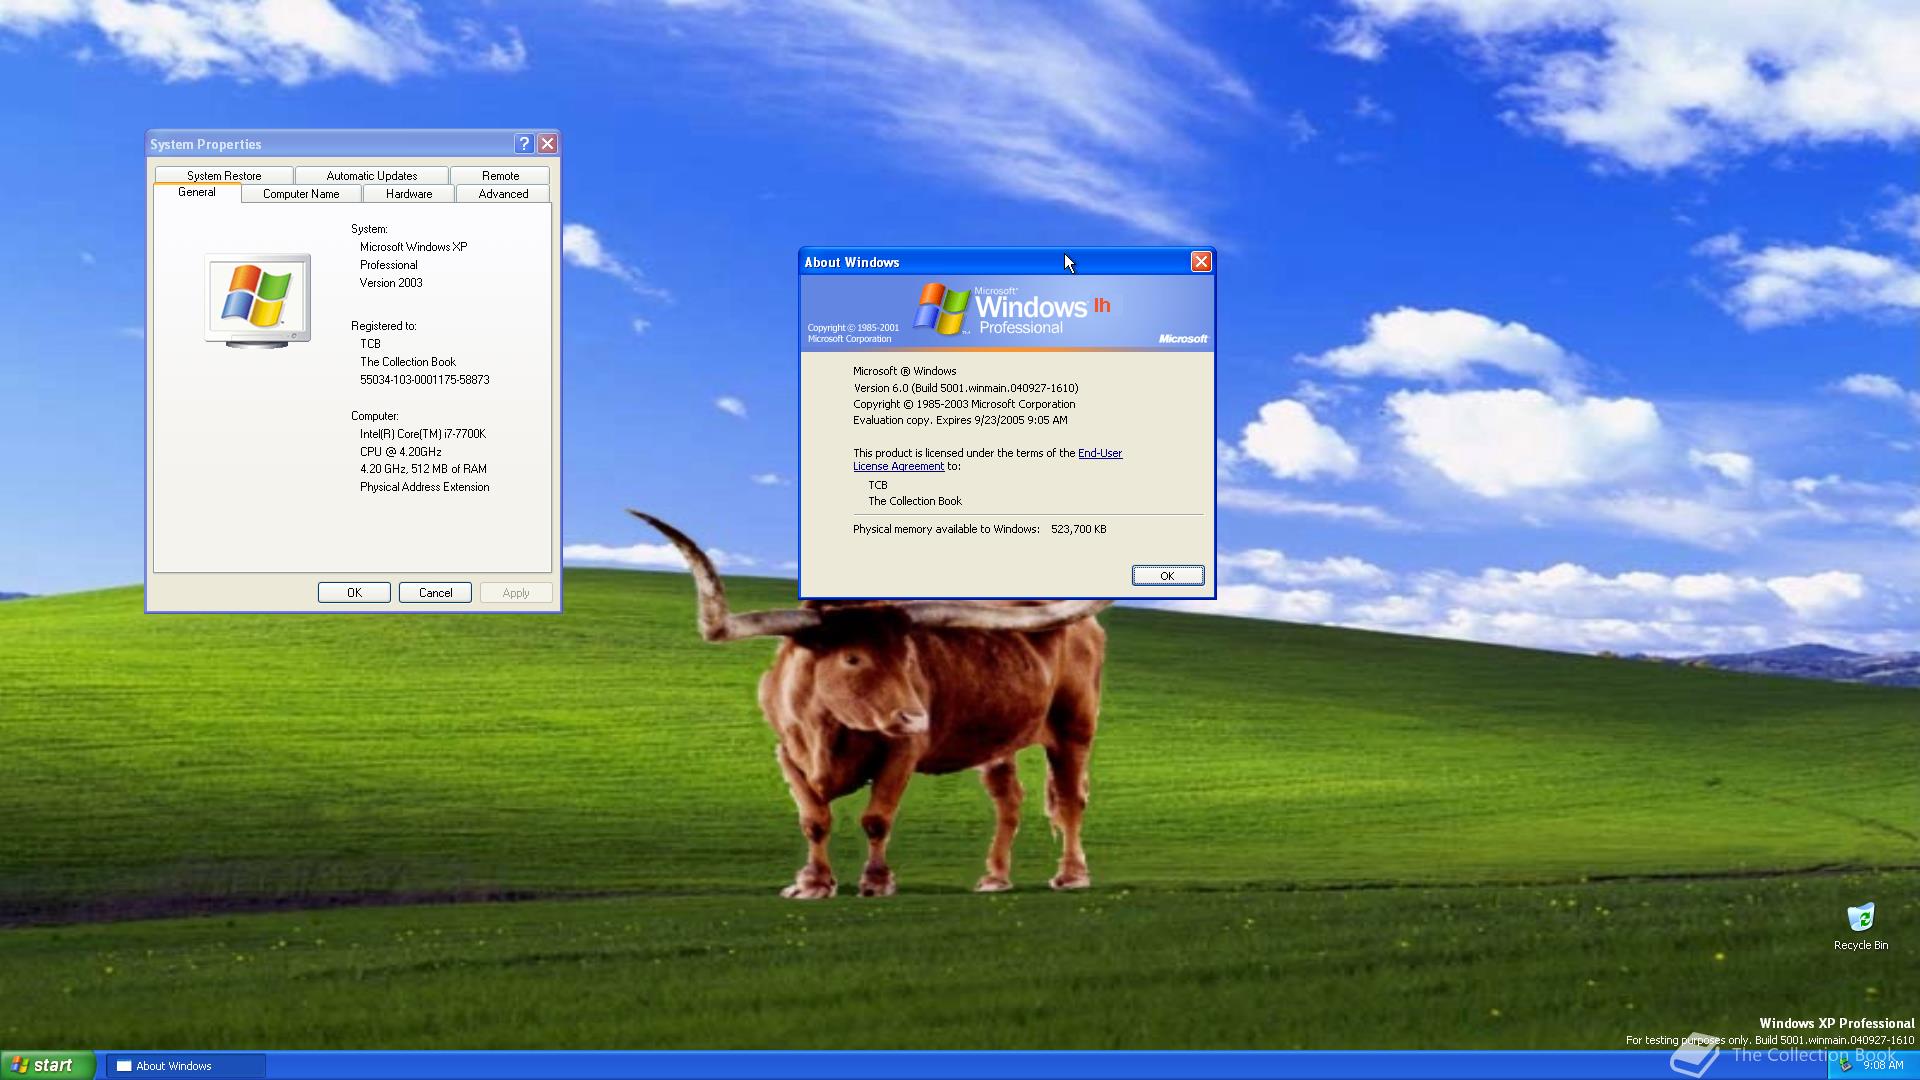The height and width of the screenshot is (1080, 1920).
Task: Close the System Properties window
Action: point(547,144)
